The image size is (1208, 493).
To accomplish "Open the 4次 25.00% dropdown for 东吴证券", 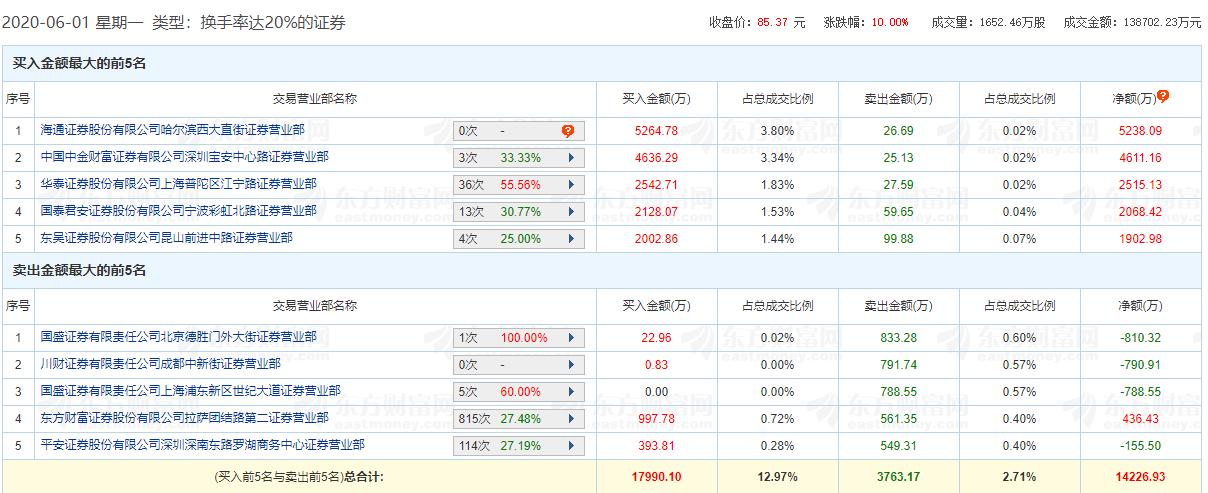I will 570,239.
